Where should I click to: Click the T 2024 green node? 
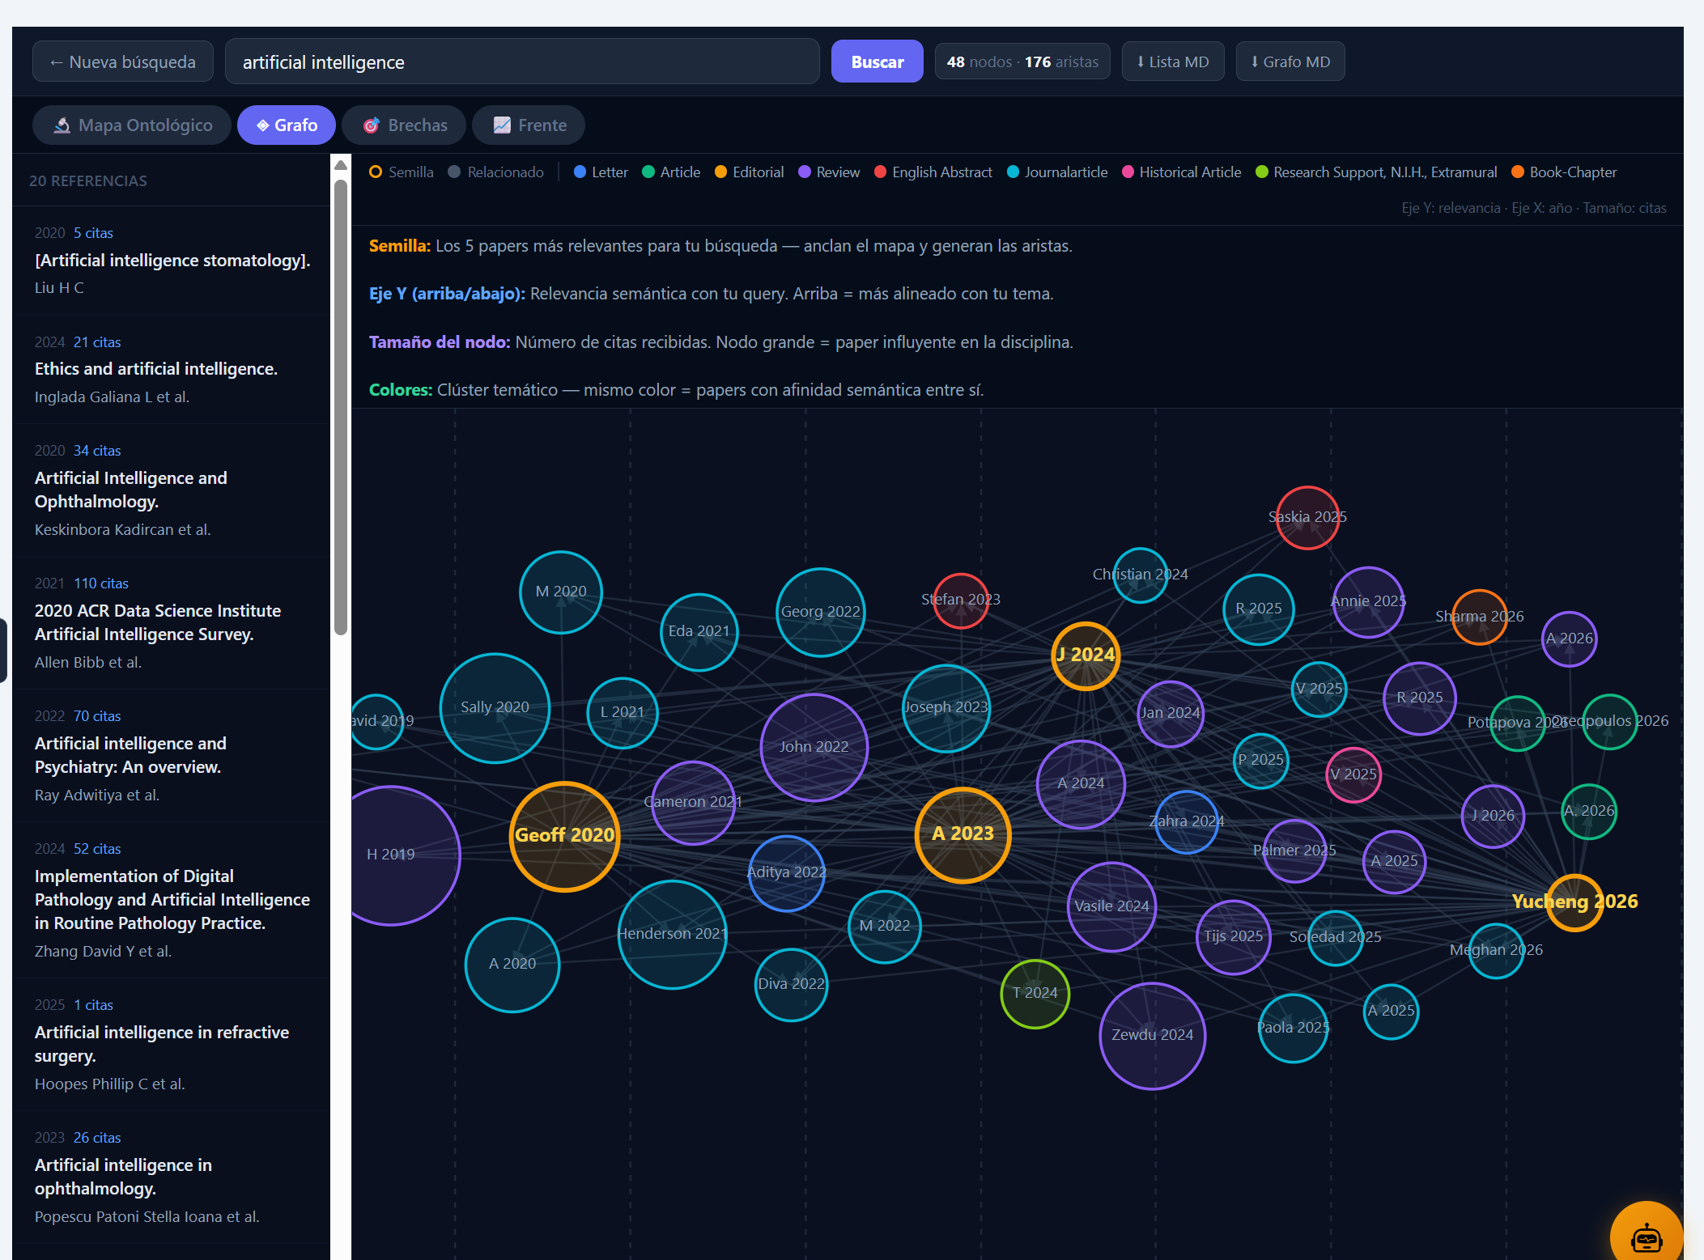(1035, 994)
